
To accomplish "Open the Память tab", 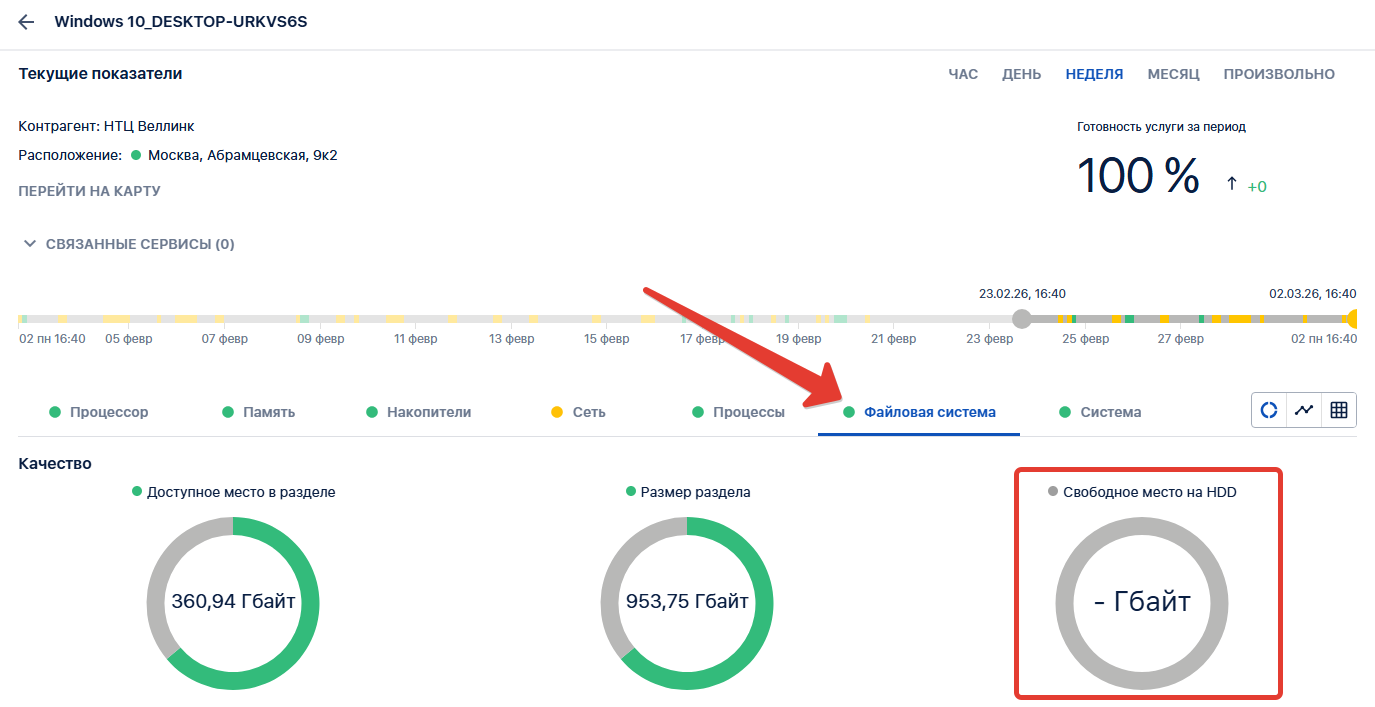I will coord(259,412).
